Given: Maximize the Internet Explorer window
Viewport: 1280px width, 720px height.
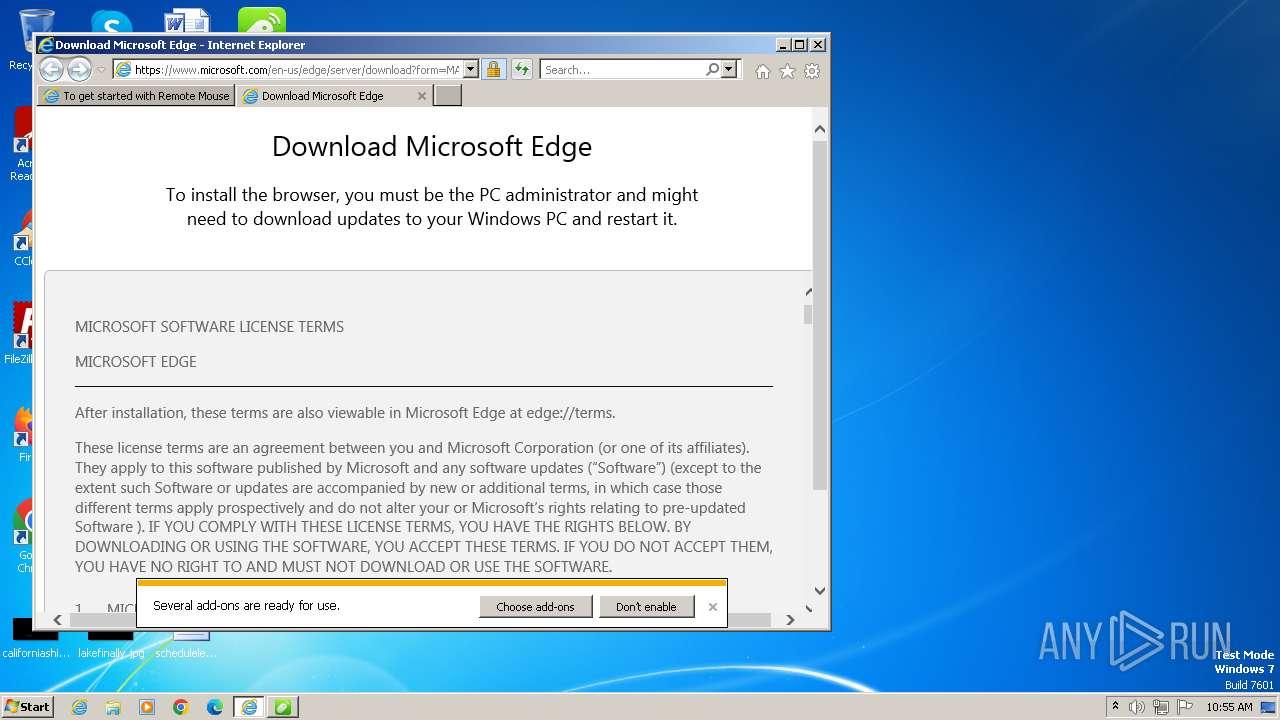Looking at the screenshot, I should coord(799,45).
